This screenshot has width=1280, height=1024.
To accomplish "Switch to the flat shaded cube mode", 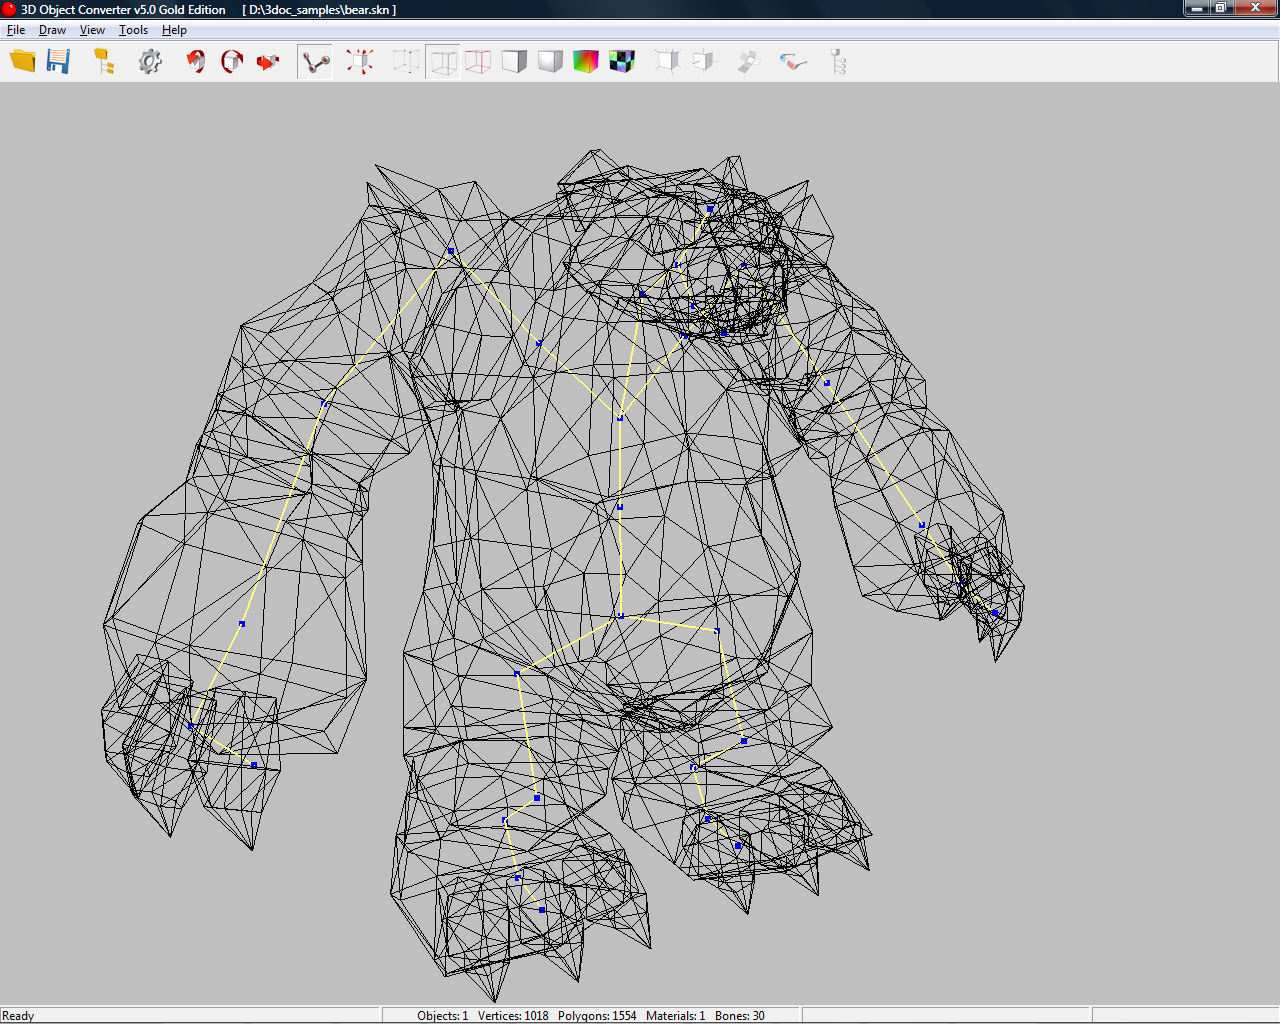I will pos(514,62).
